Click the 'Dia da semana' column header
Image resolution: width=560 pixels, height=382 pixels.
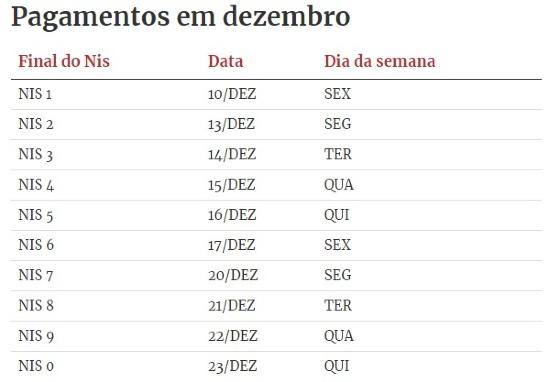pos(380,61)
